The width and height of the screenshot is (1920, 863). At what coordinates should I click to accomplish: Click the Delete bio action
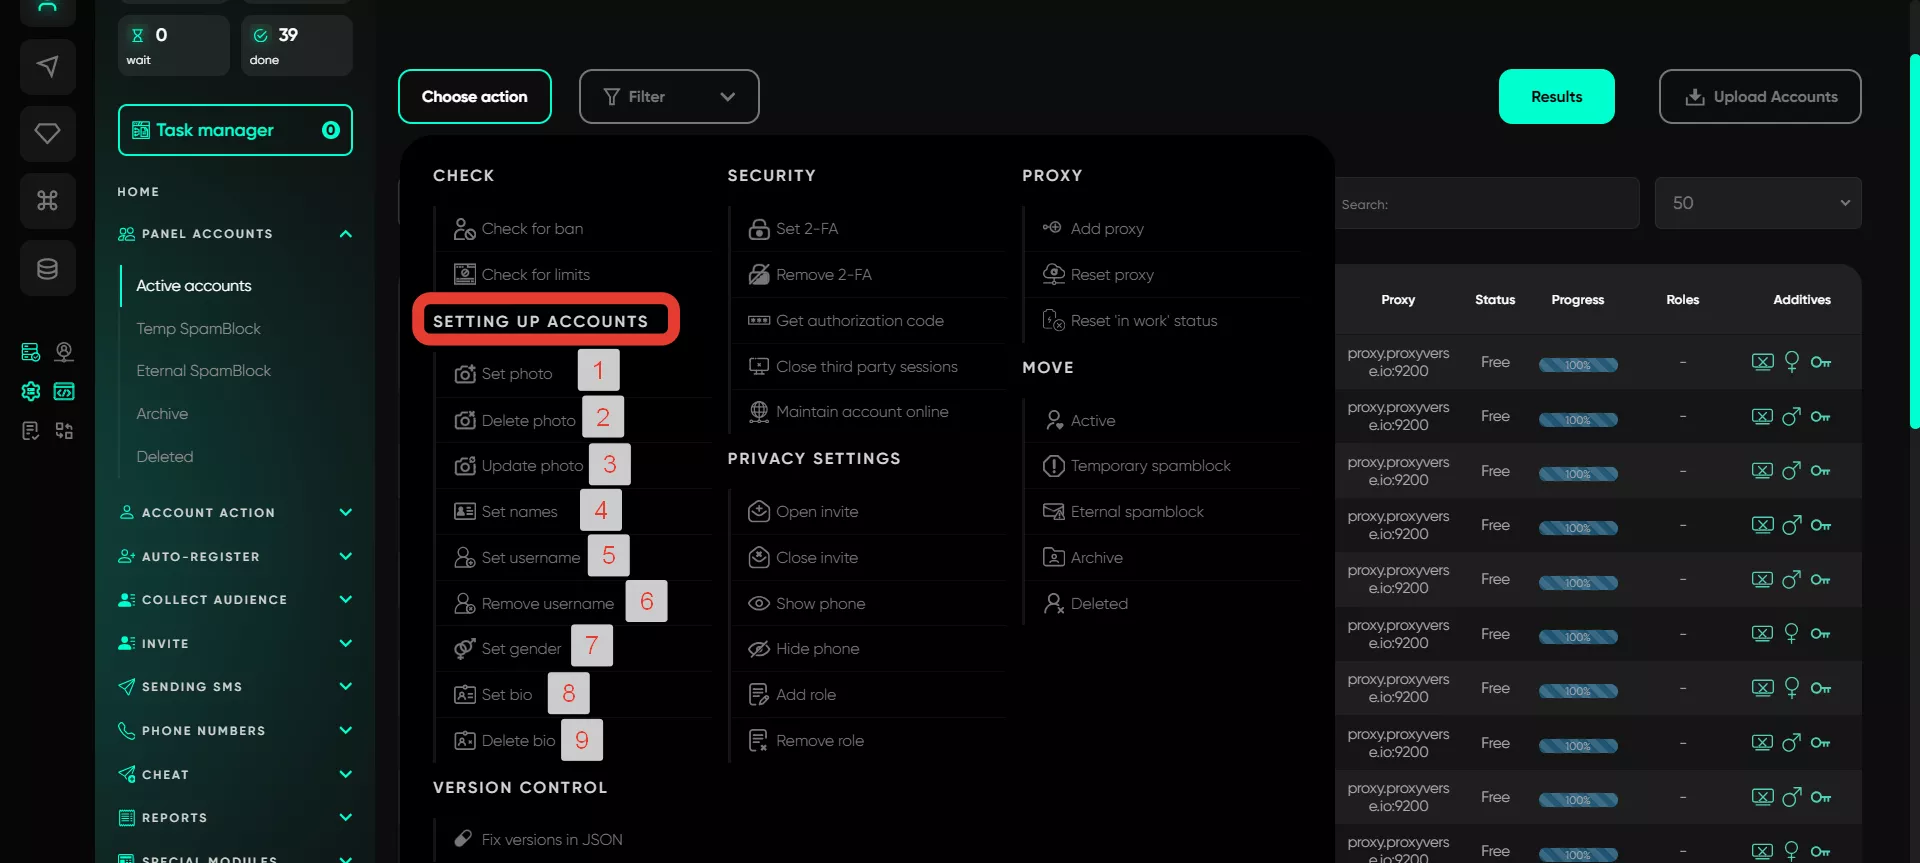518,740
